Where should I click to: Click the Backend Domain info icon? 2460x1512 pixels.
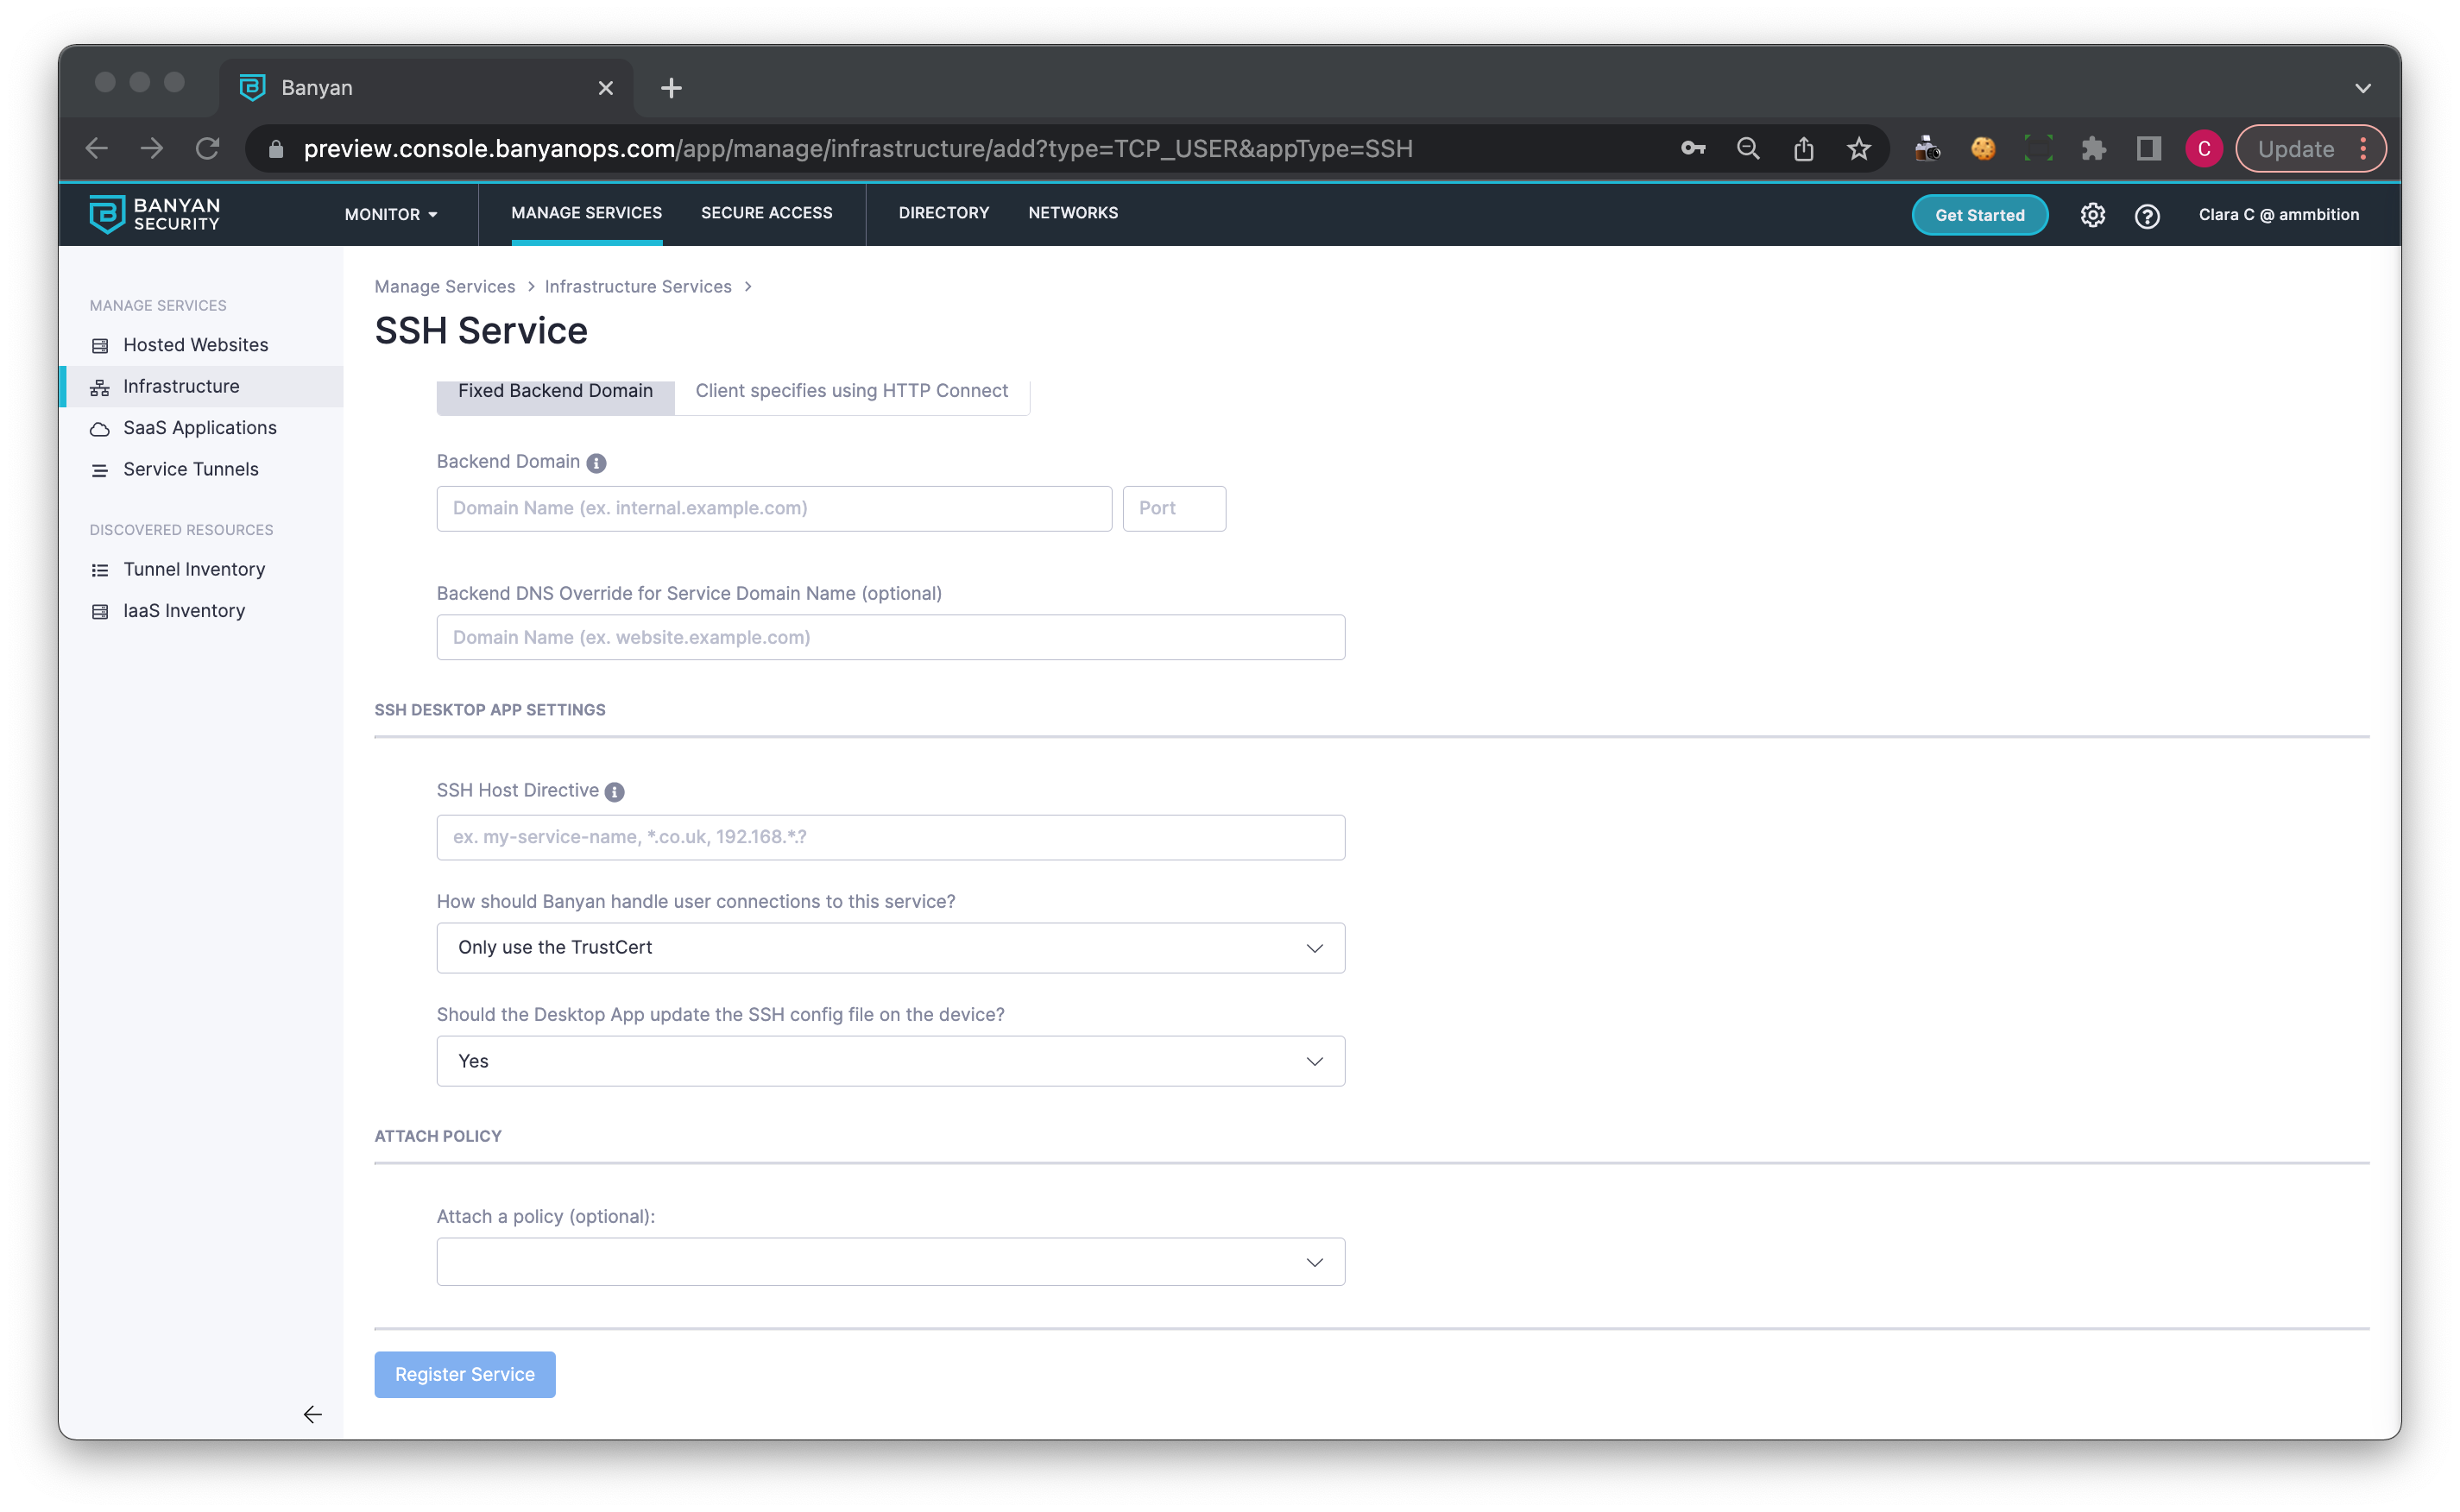point(596,463)
